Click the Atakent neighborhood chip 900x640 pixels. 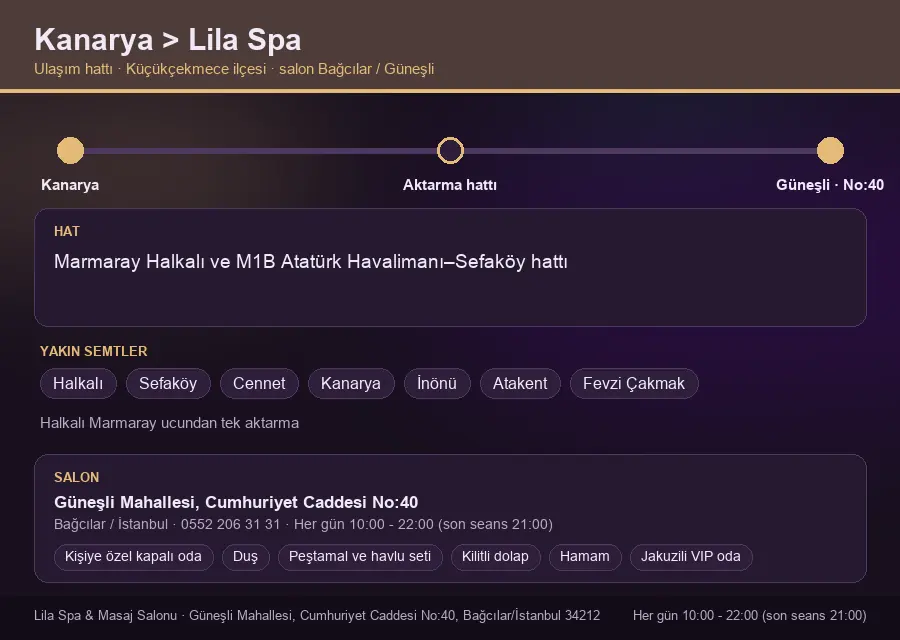[520, 383]
